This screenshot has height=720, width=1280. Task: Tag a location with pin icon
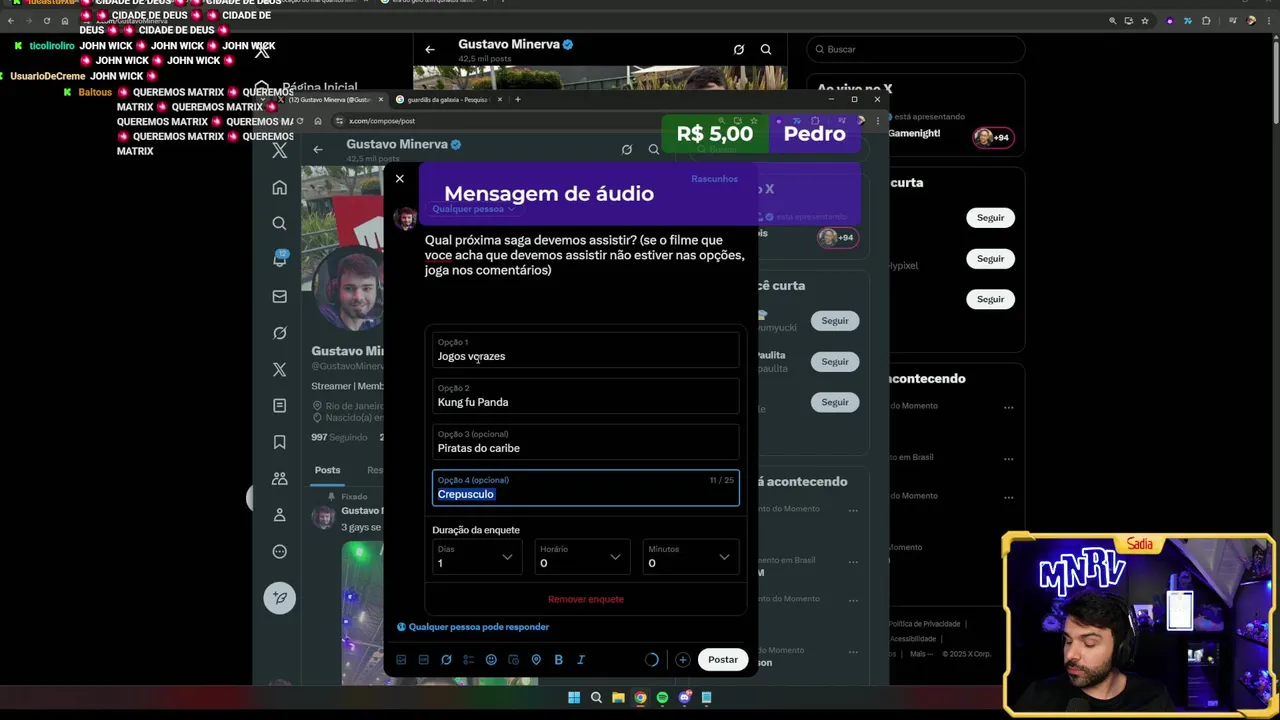[536, 660]
